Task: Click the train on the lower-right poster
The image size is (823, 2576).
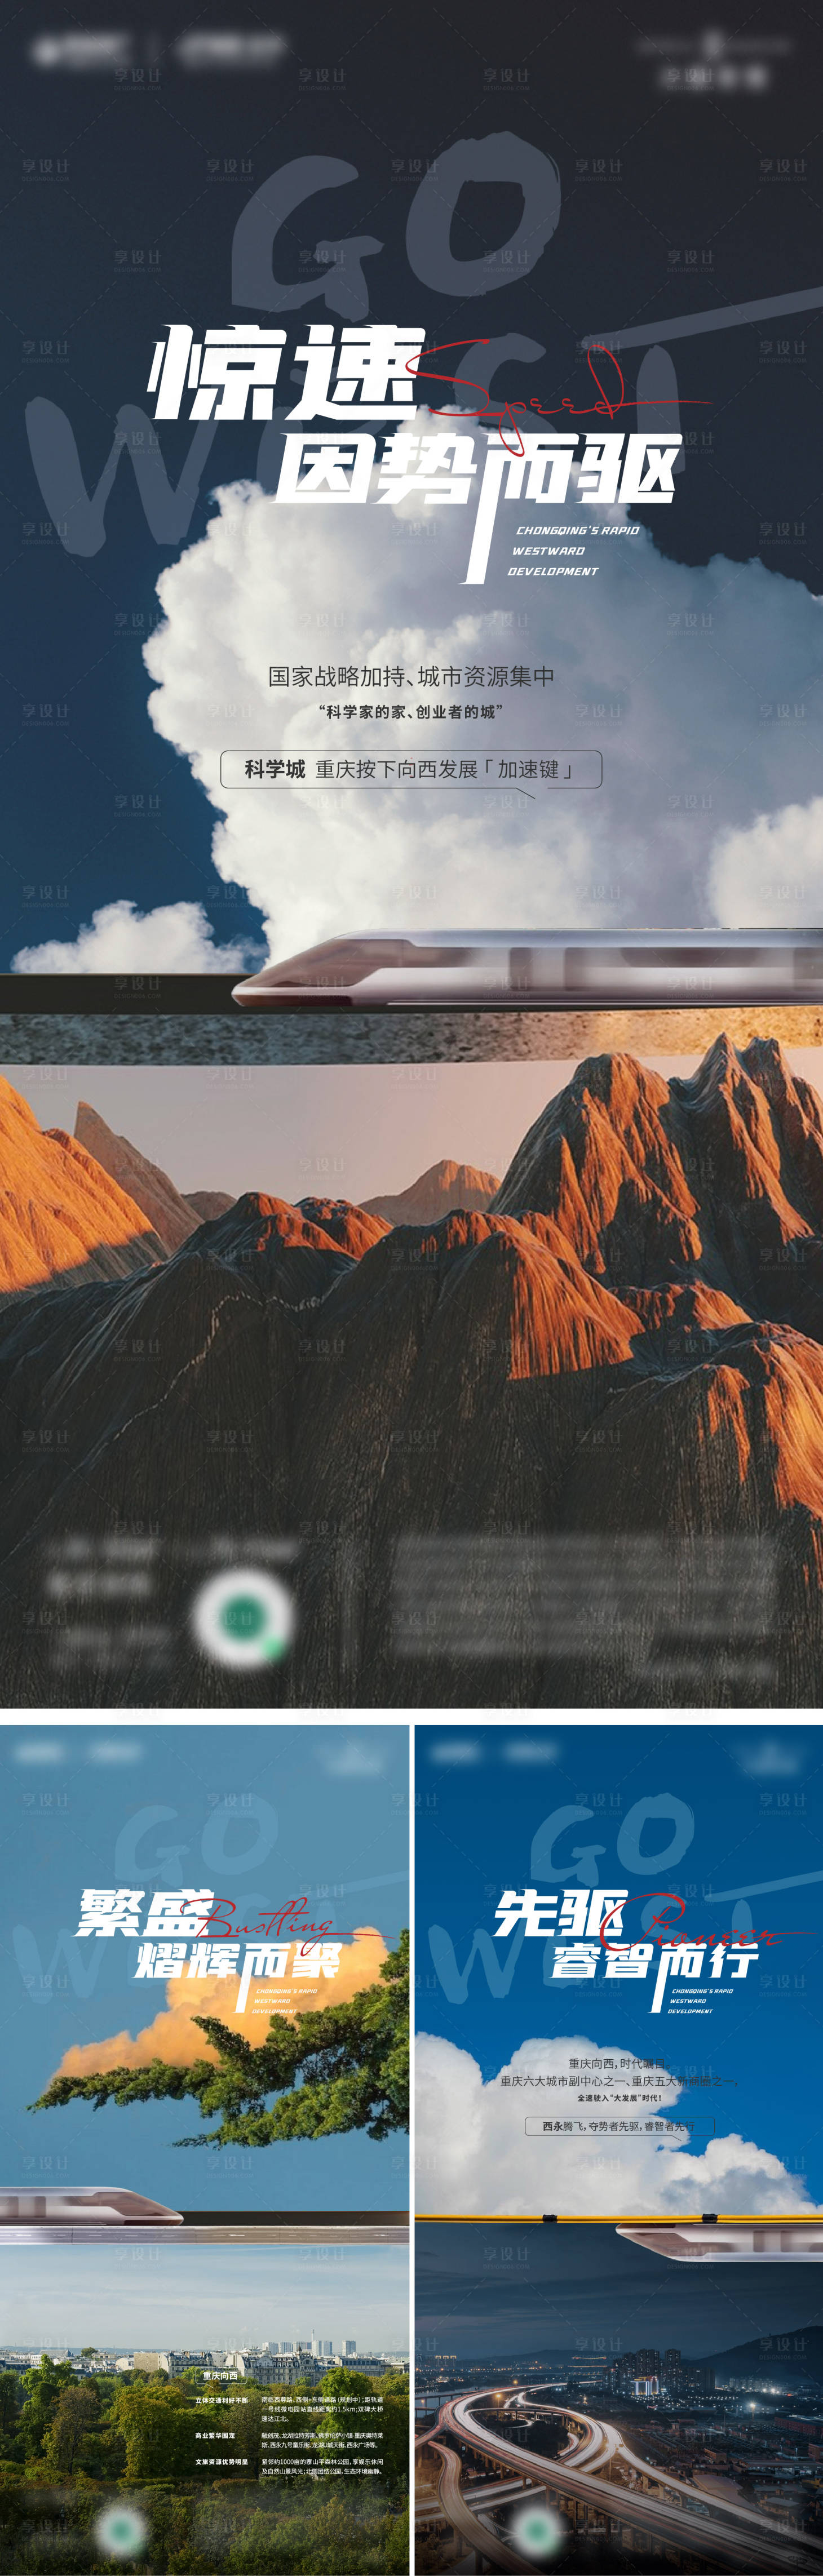Action: click(x=719, y=2241)
